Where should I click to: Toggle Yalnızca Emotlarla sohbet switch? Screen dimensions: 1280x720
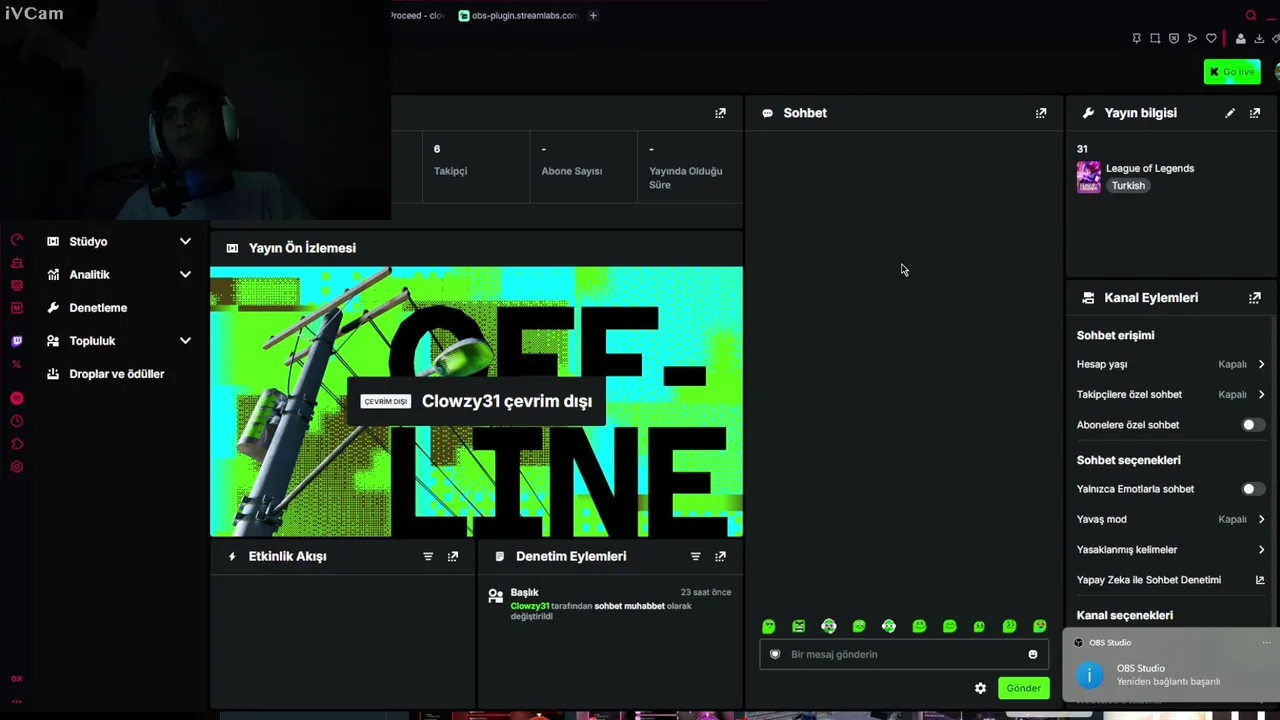(1253, 489)
